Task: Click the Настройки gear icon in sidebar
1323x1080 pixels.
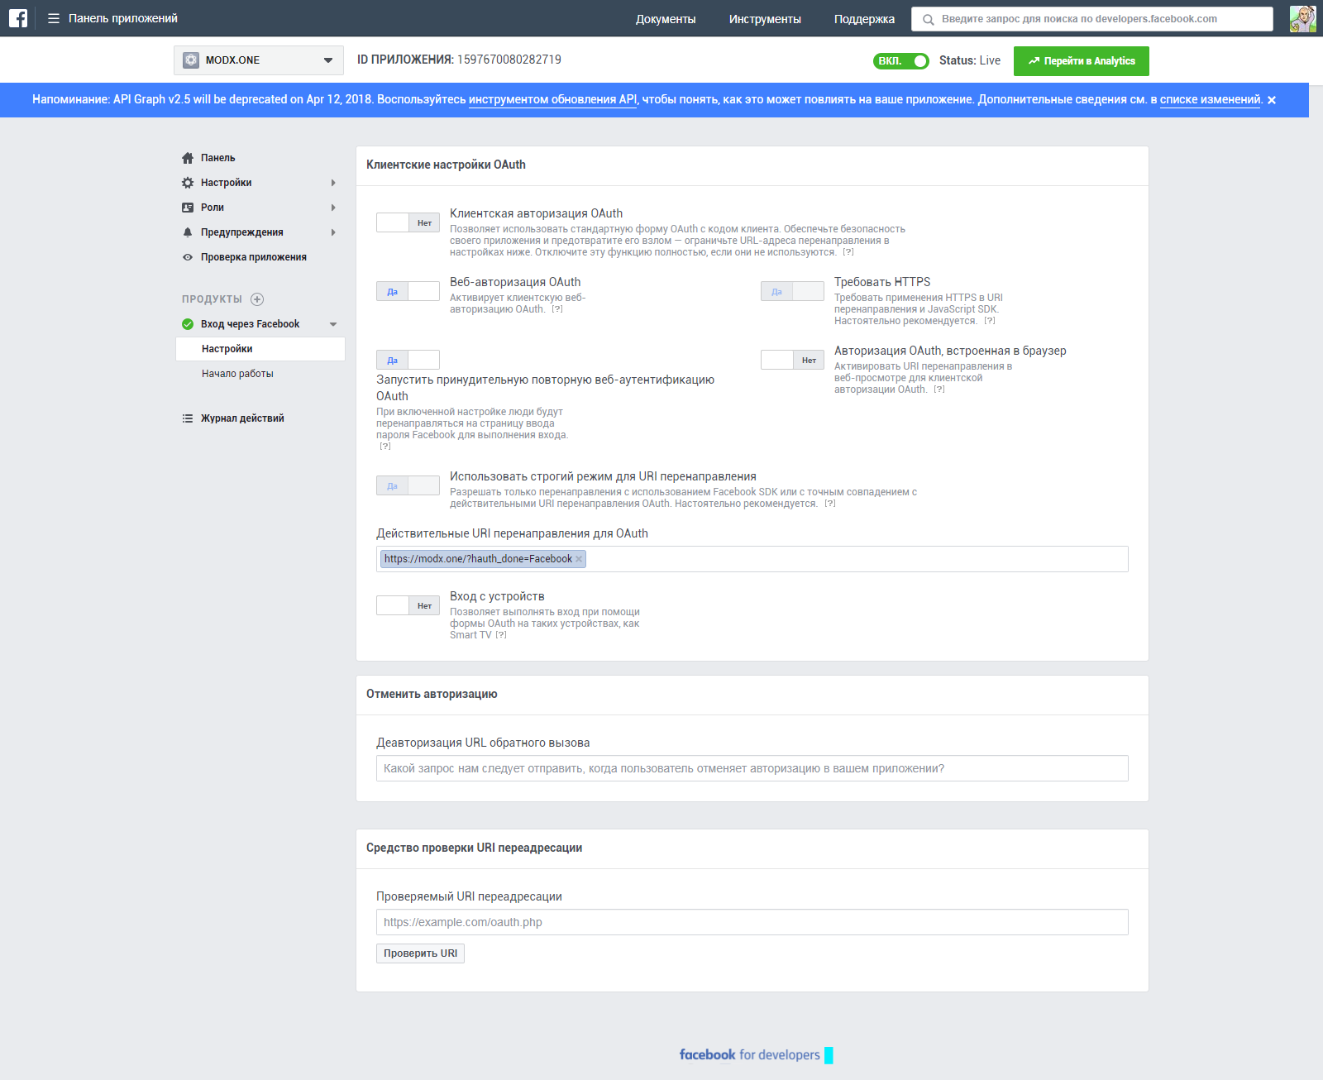Action: [x=188, y=183]
